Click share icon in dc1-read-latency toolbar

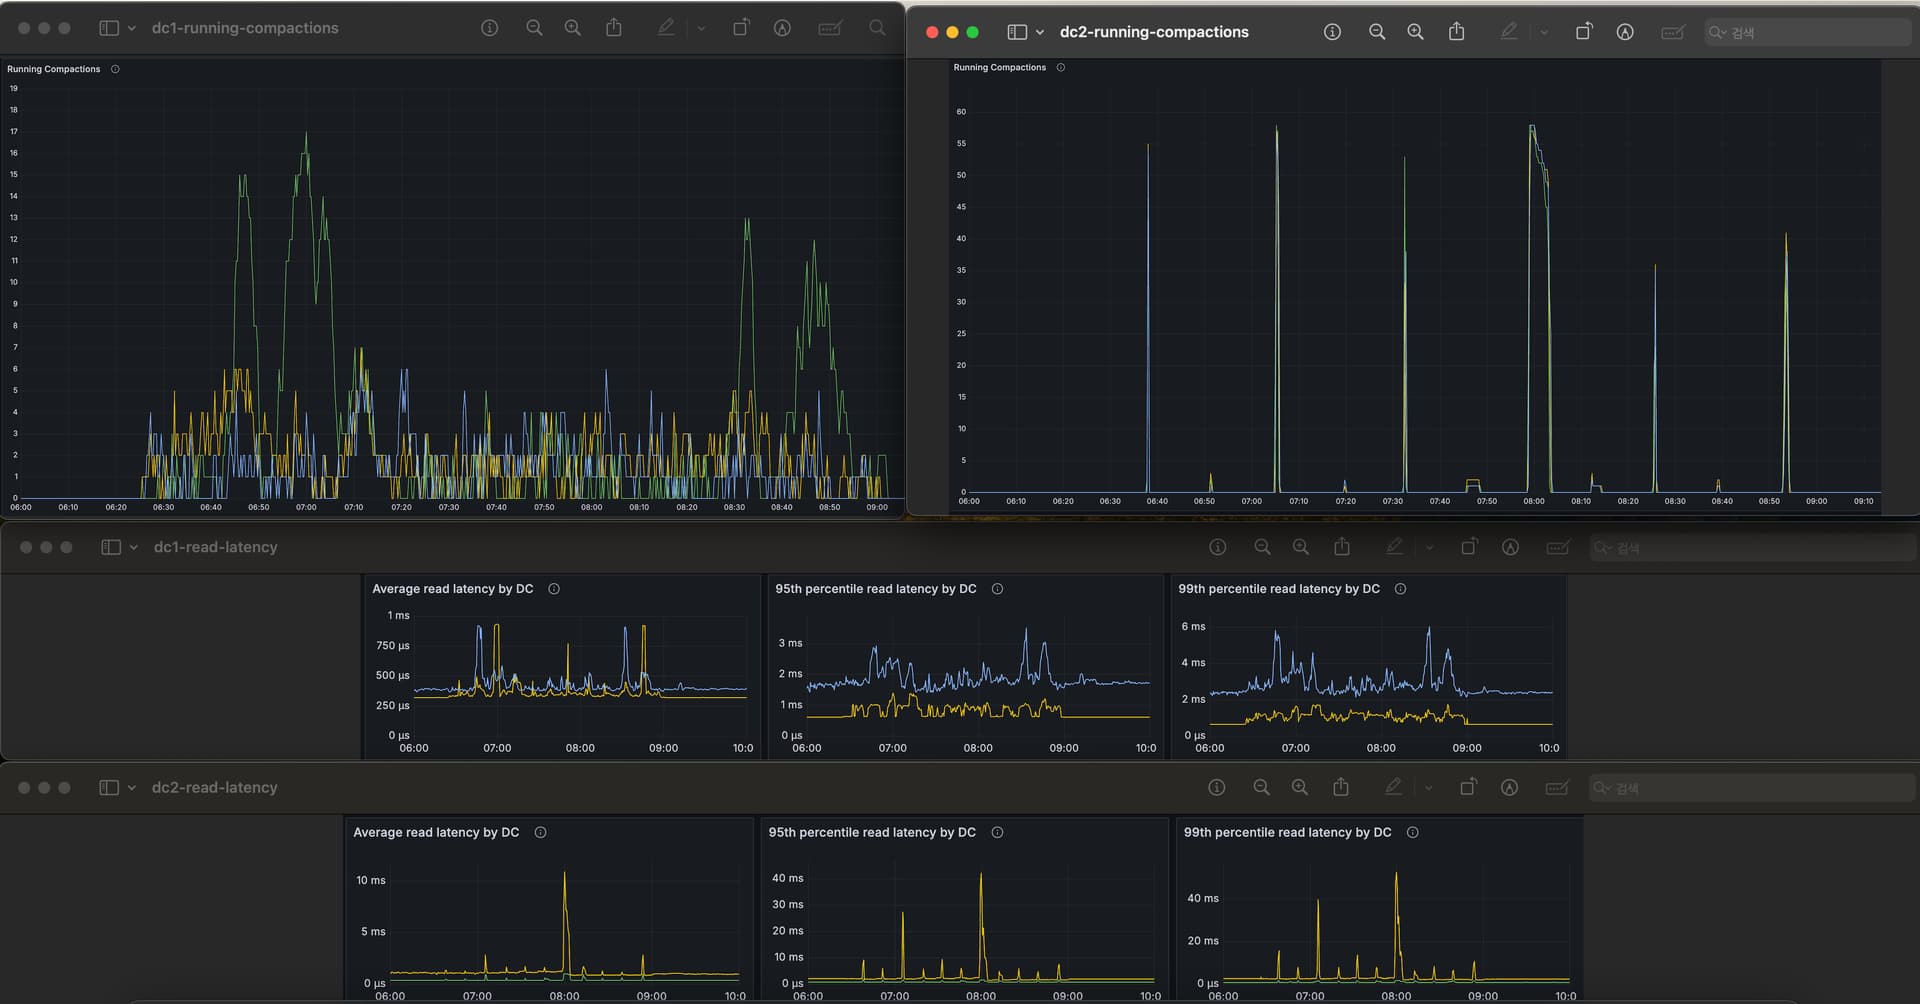[x=1342, y=547]
